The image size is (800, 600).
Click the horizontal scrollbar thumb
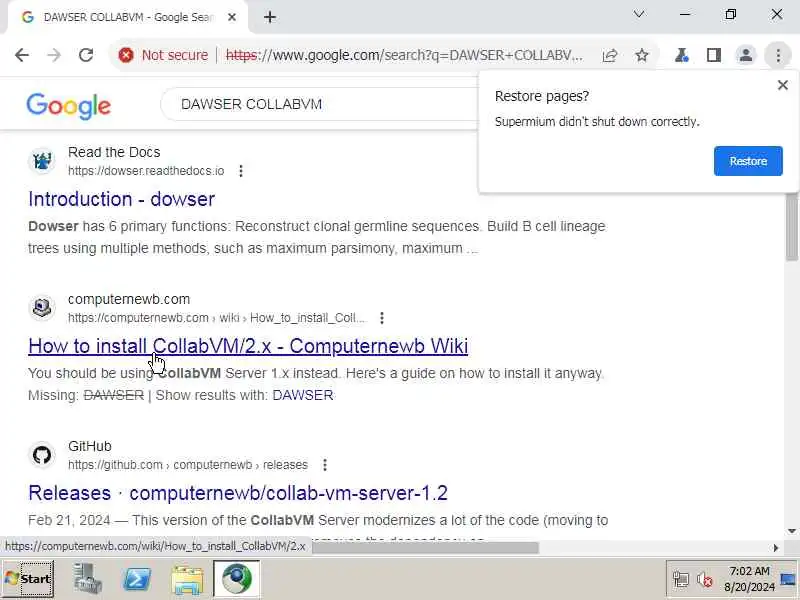point(423,547)
